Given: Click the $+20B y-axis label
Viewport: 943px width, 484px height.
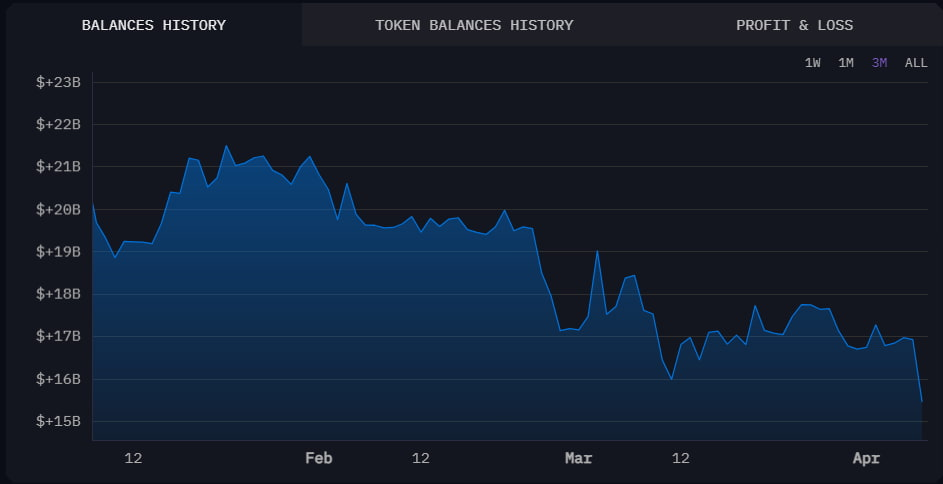Looking at the screenshot, I should point(58,209).
